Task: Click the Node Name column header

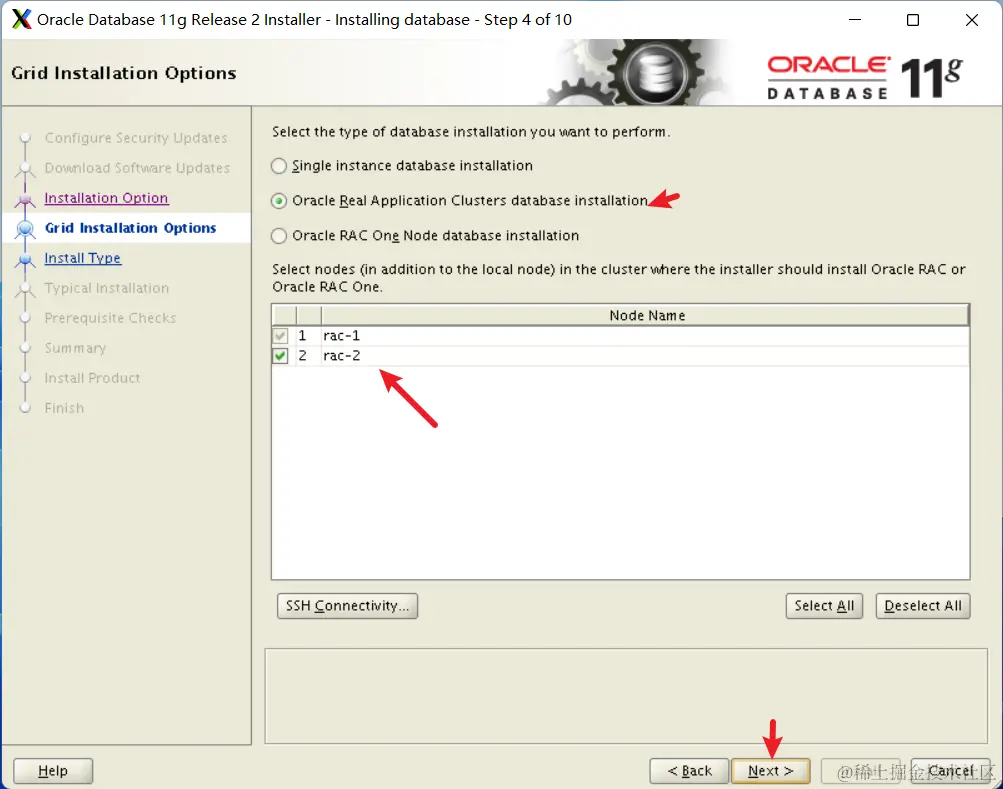Action: (645, 315)
